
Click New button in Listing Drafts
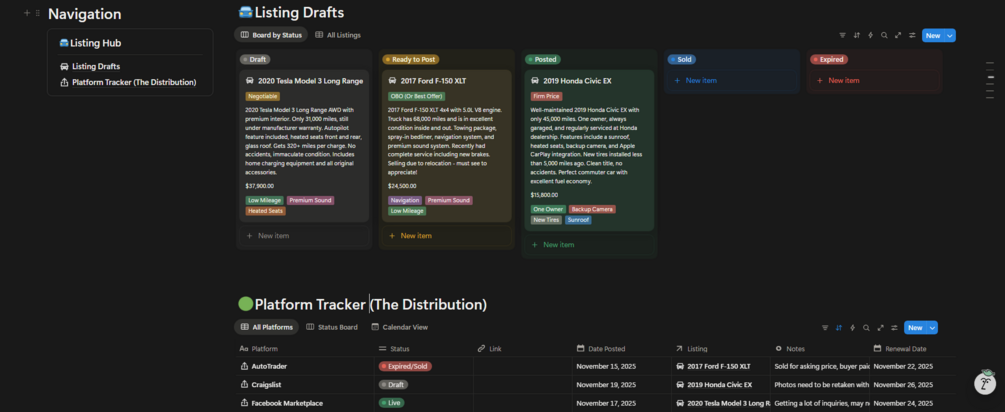pos(933,35)
